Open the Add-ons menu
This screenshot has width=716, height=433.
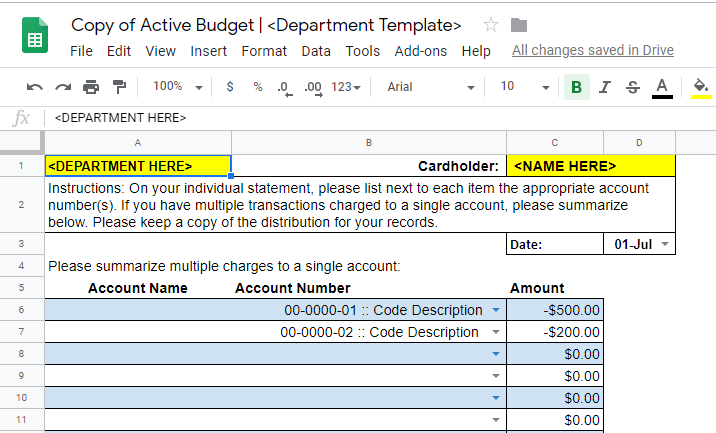click(421, 51)
